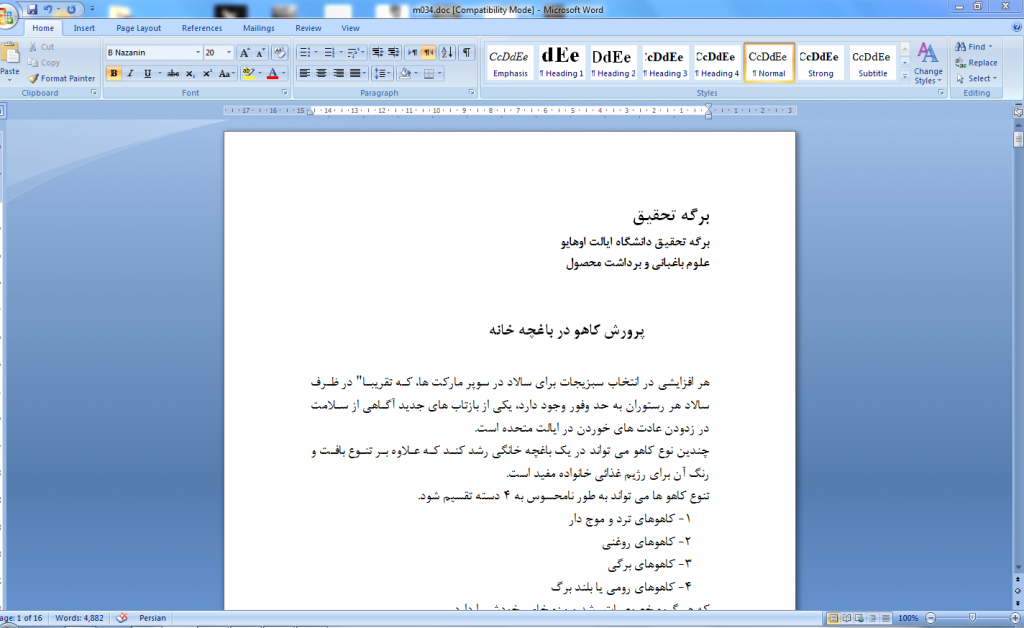Apply the Heading 1 style
The height and width of the screenshot is (628, 1024).
[561, 62]
